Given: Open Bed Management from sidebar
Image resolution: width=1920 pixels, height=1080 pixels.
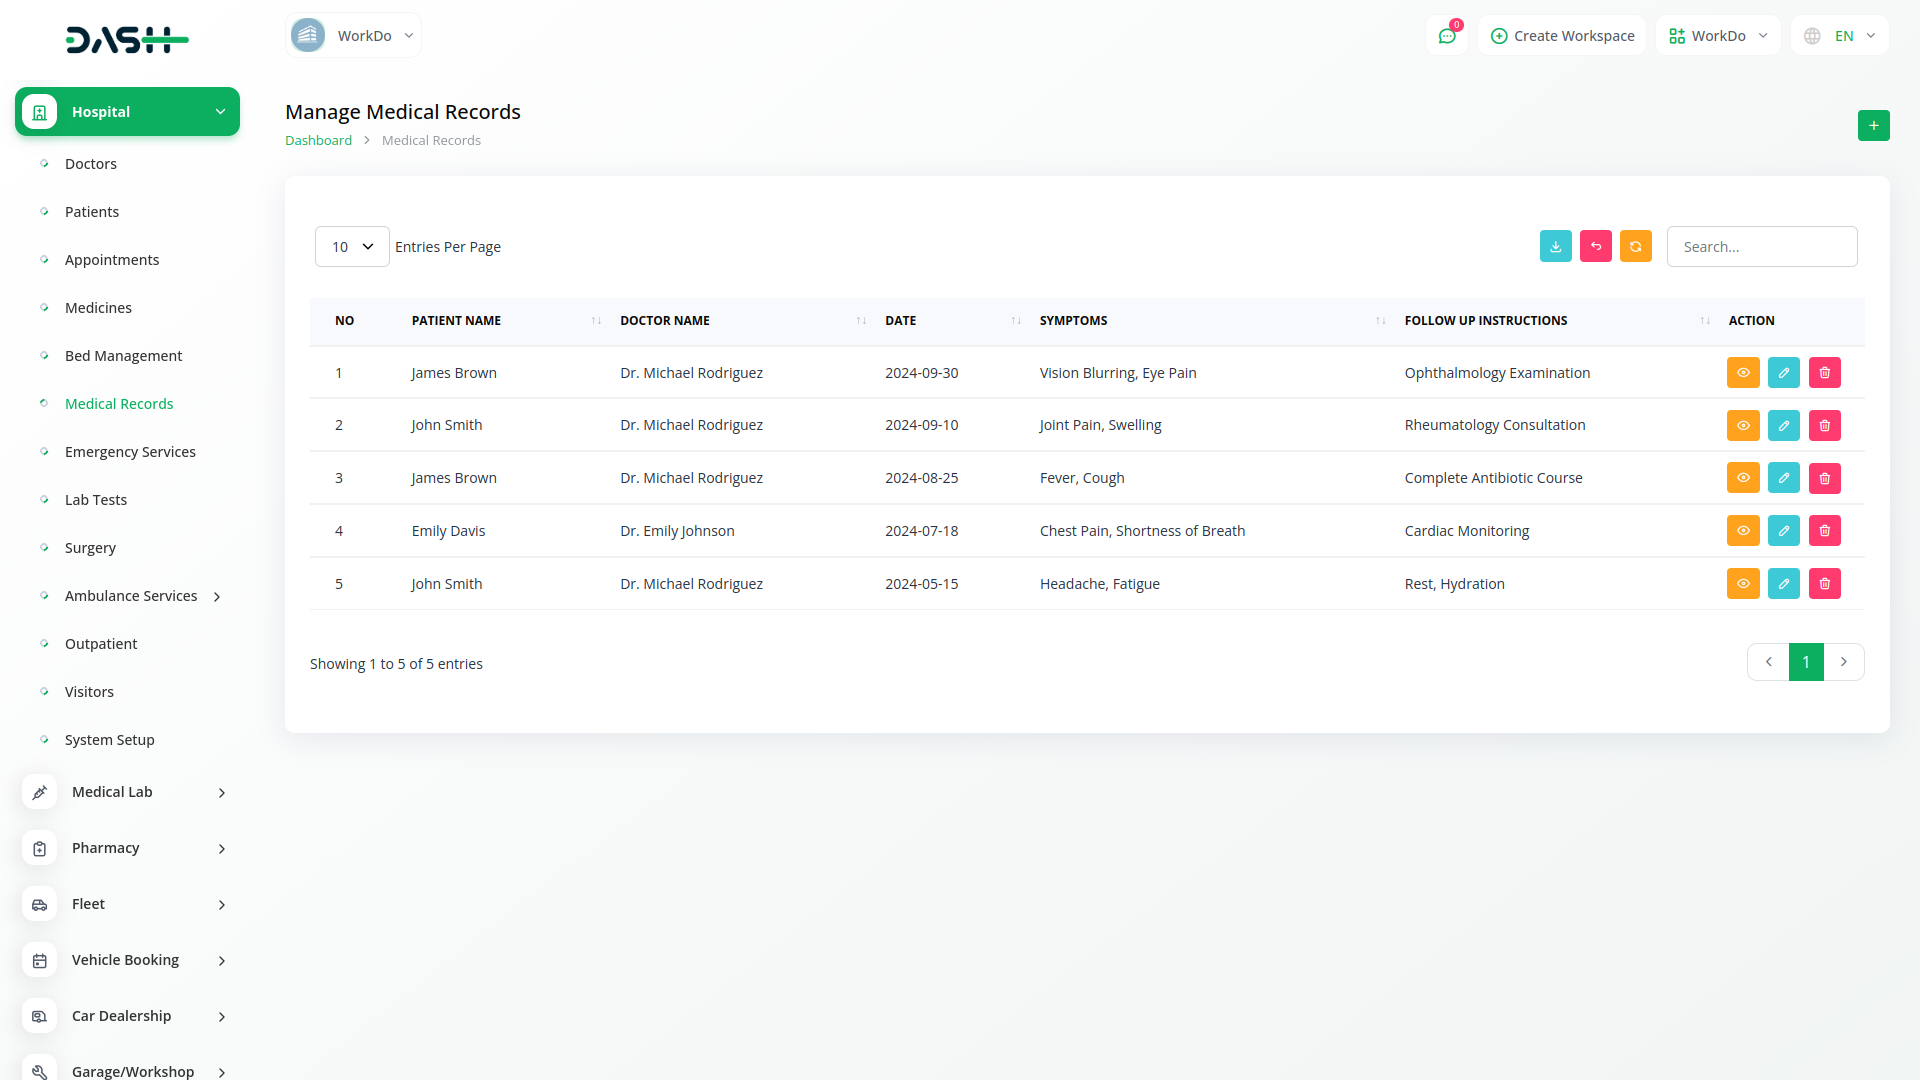Looking at the screenshot, I should pyautogui.click(x=123, y=356).
